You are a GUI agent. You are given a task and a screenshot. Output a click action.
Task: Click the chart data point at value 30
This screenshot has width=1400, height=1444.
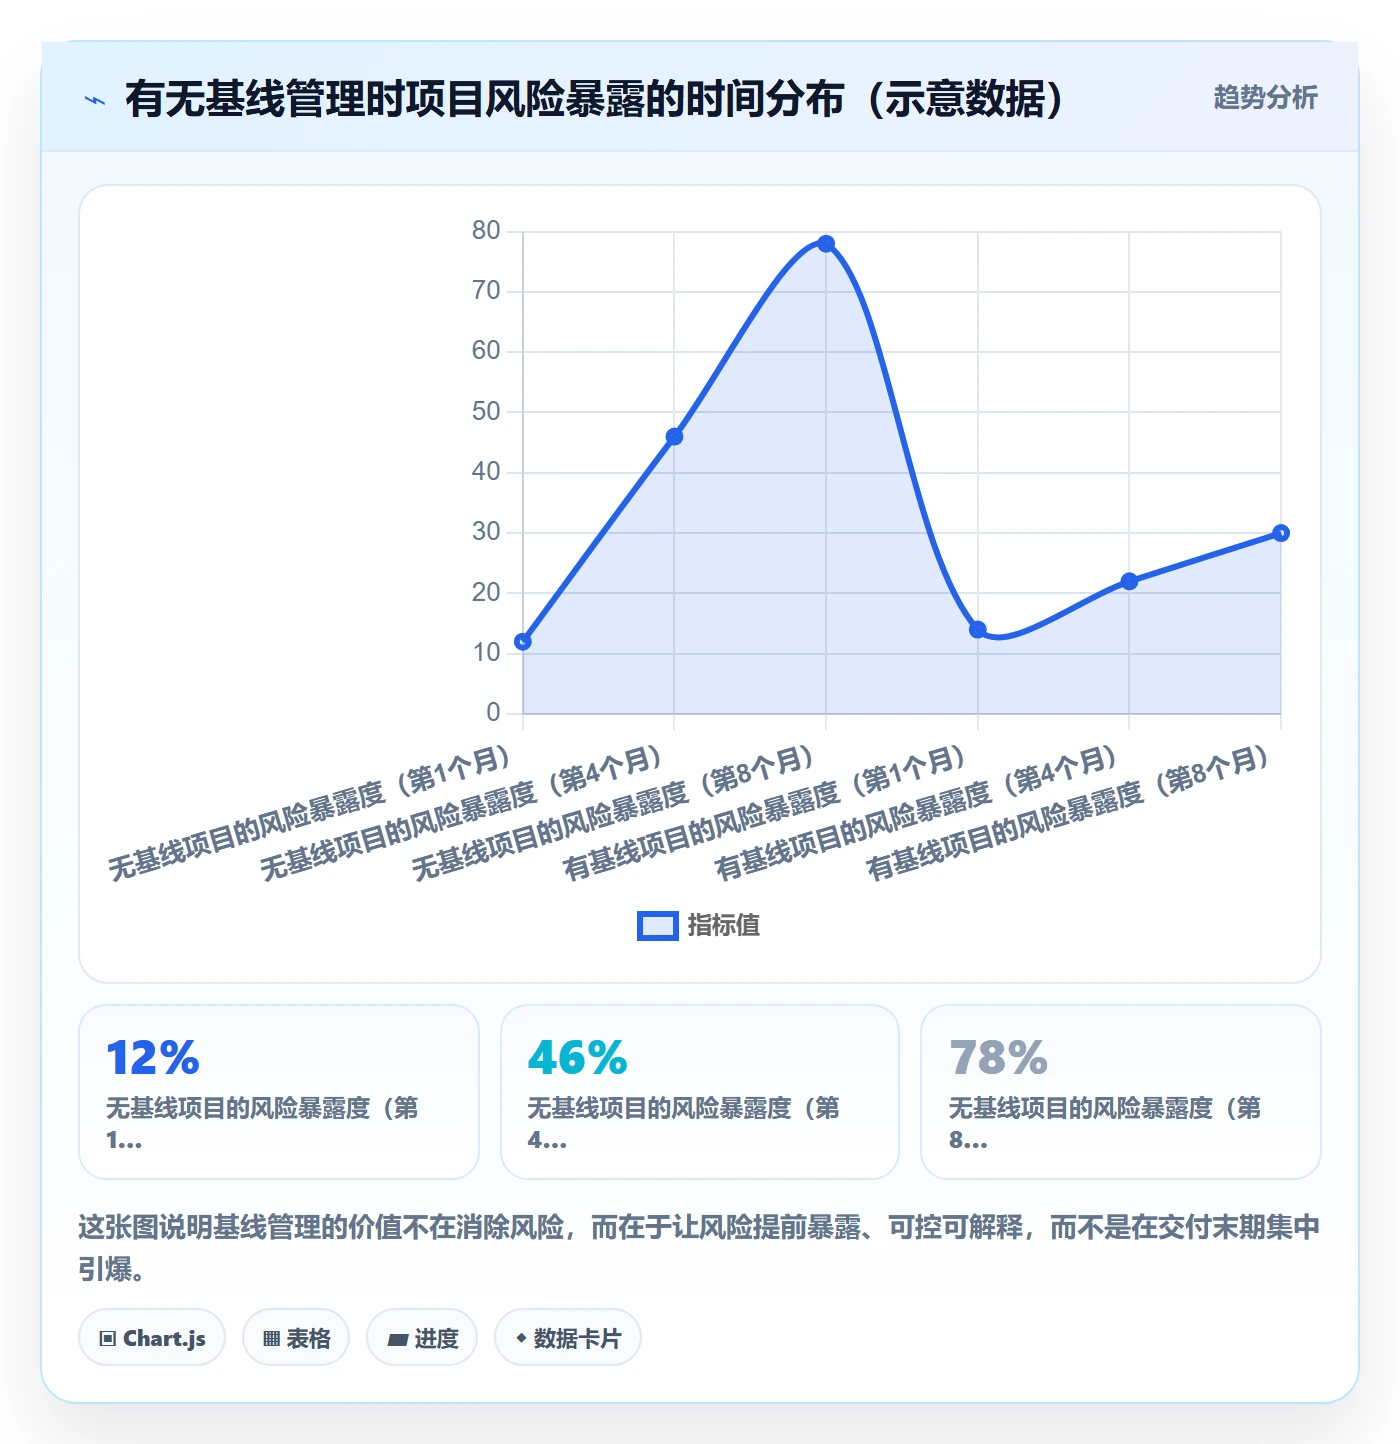[x=1281, y=533]
